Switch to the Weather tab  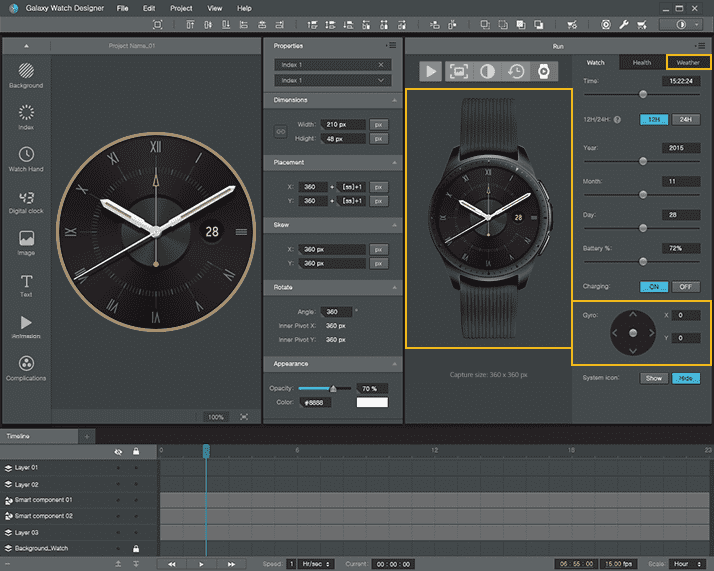(688, 62)
